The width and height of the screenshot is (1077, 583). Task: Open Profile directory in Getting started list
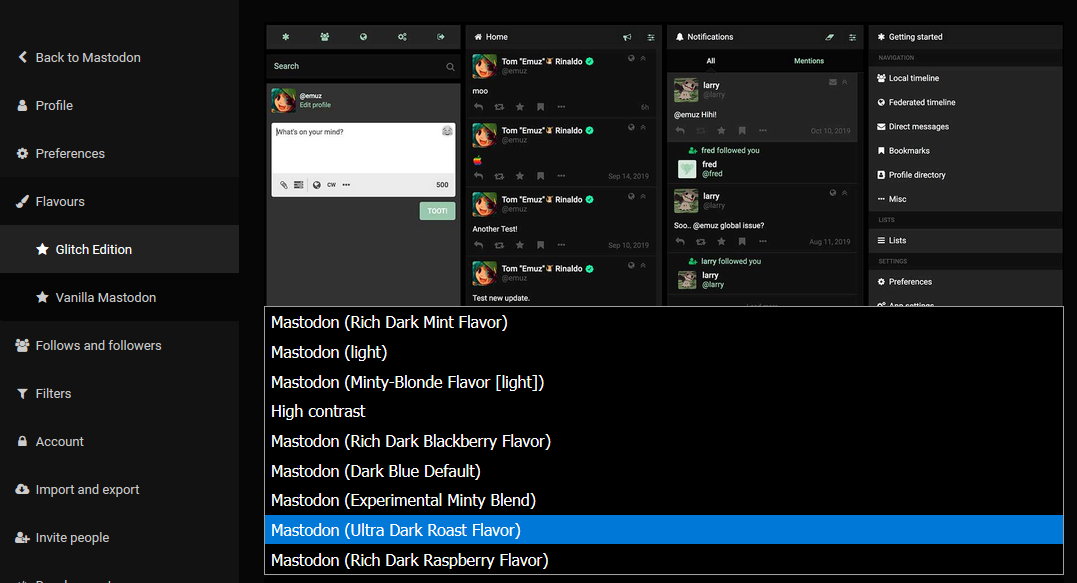click(x=966, y=175)
